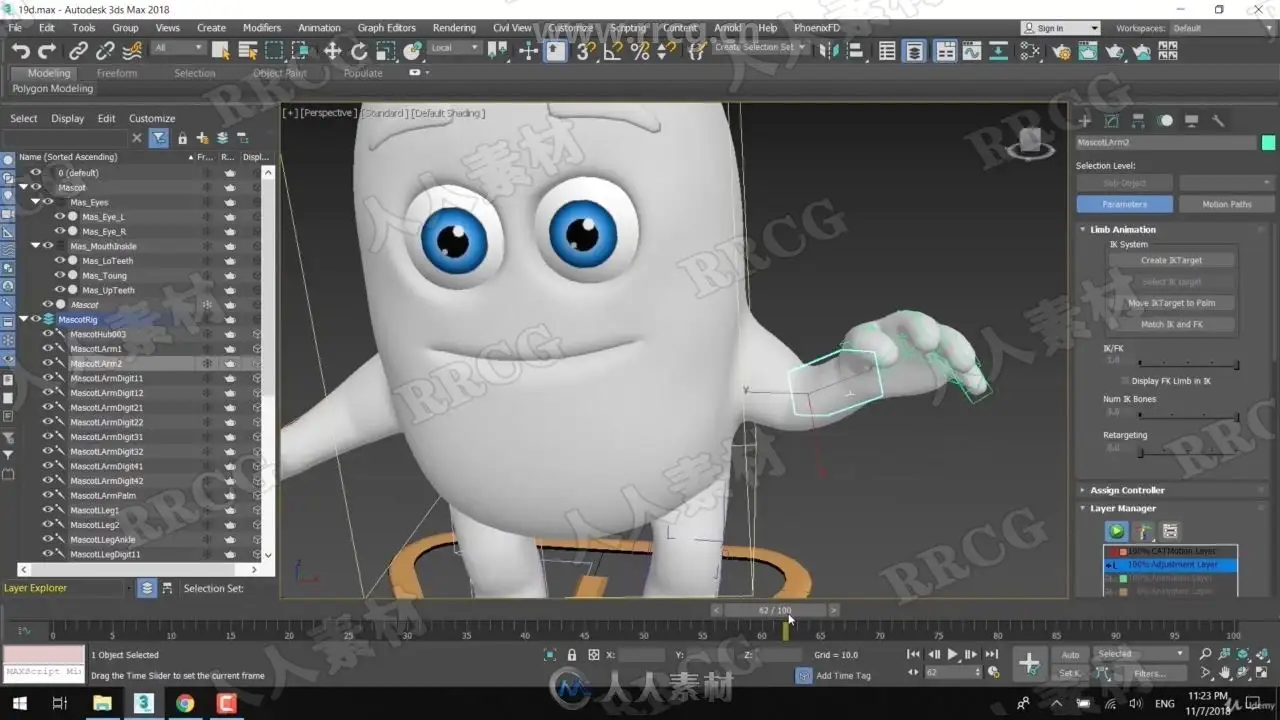Image resolution: width=1280 pixels, height=720 pixels.
Task: Expand the Assign Controller rollout
Action: point(1127,490)
